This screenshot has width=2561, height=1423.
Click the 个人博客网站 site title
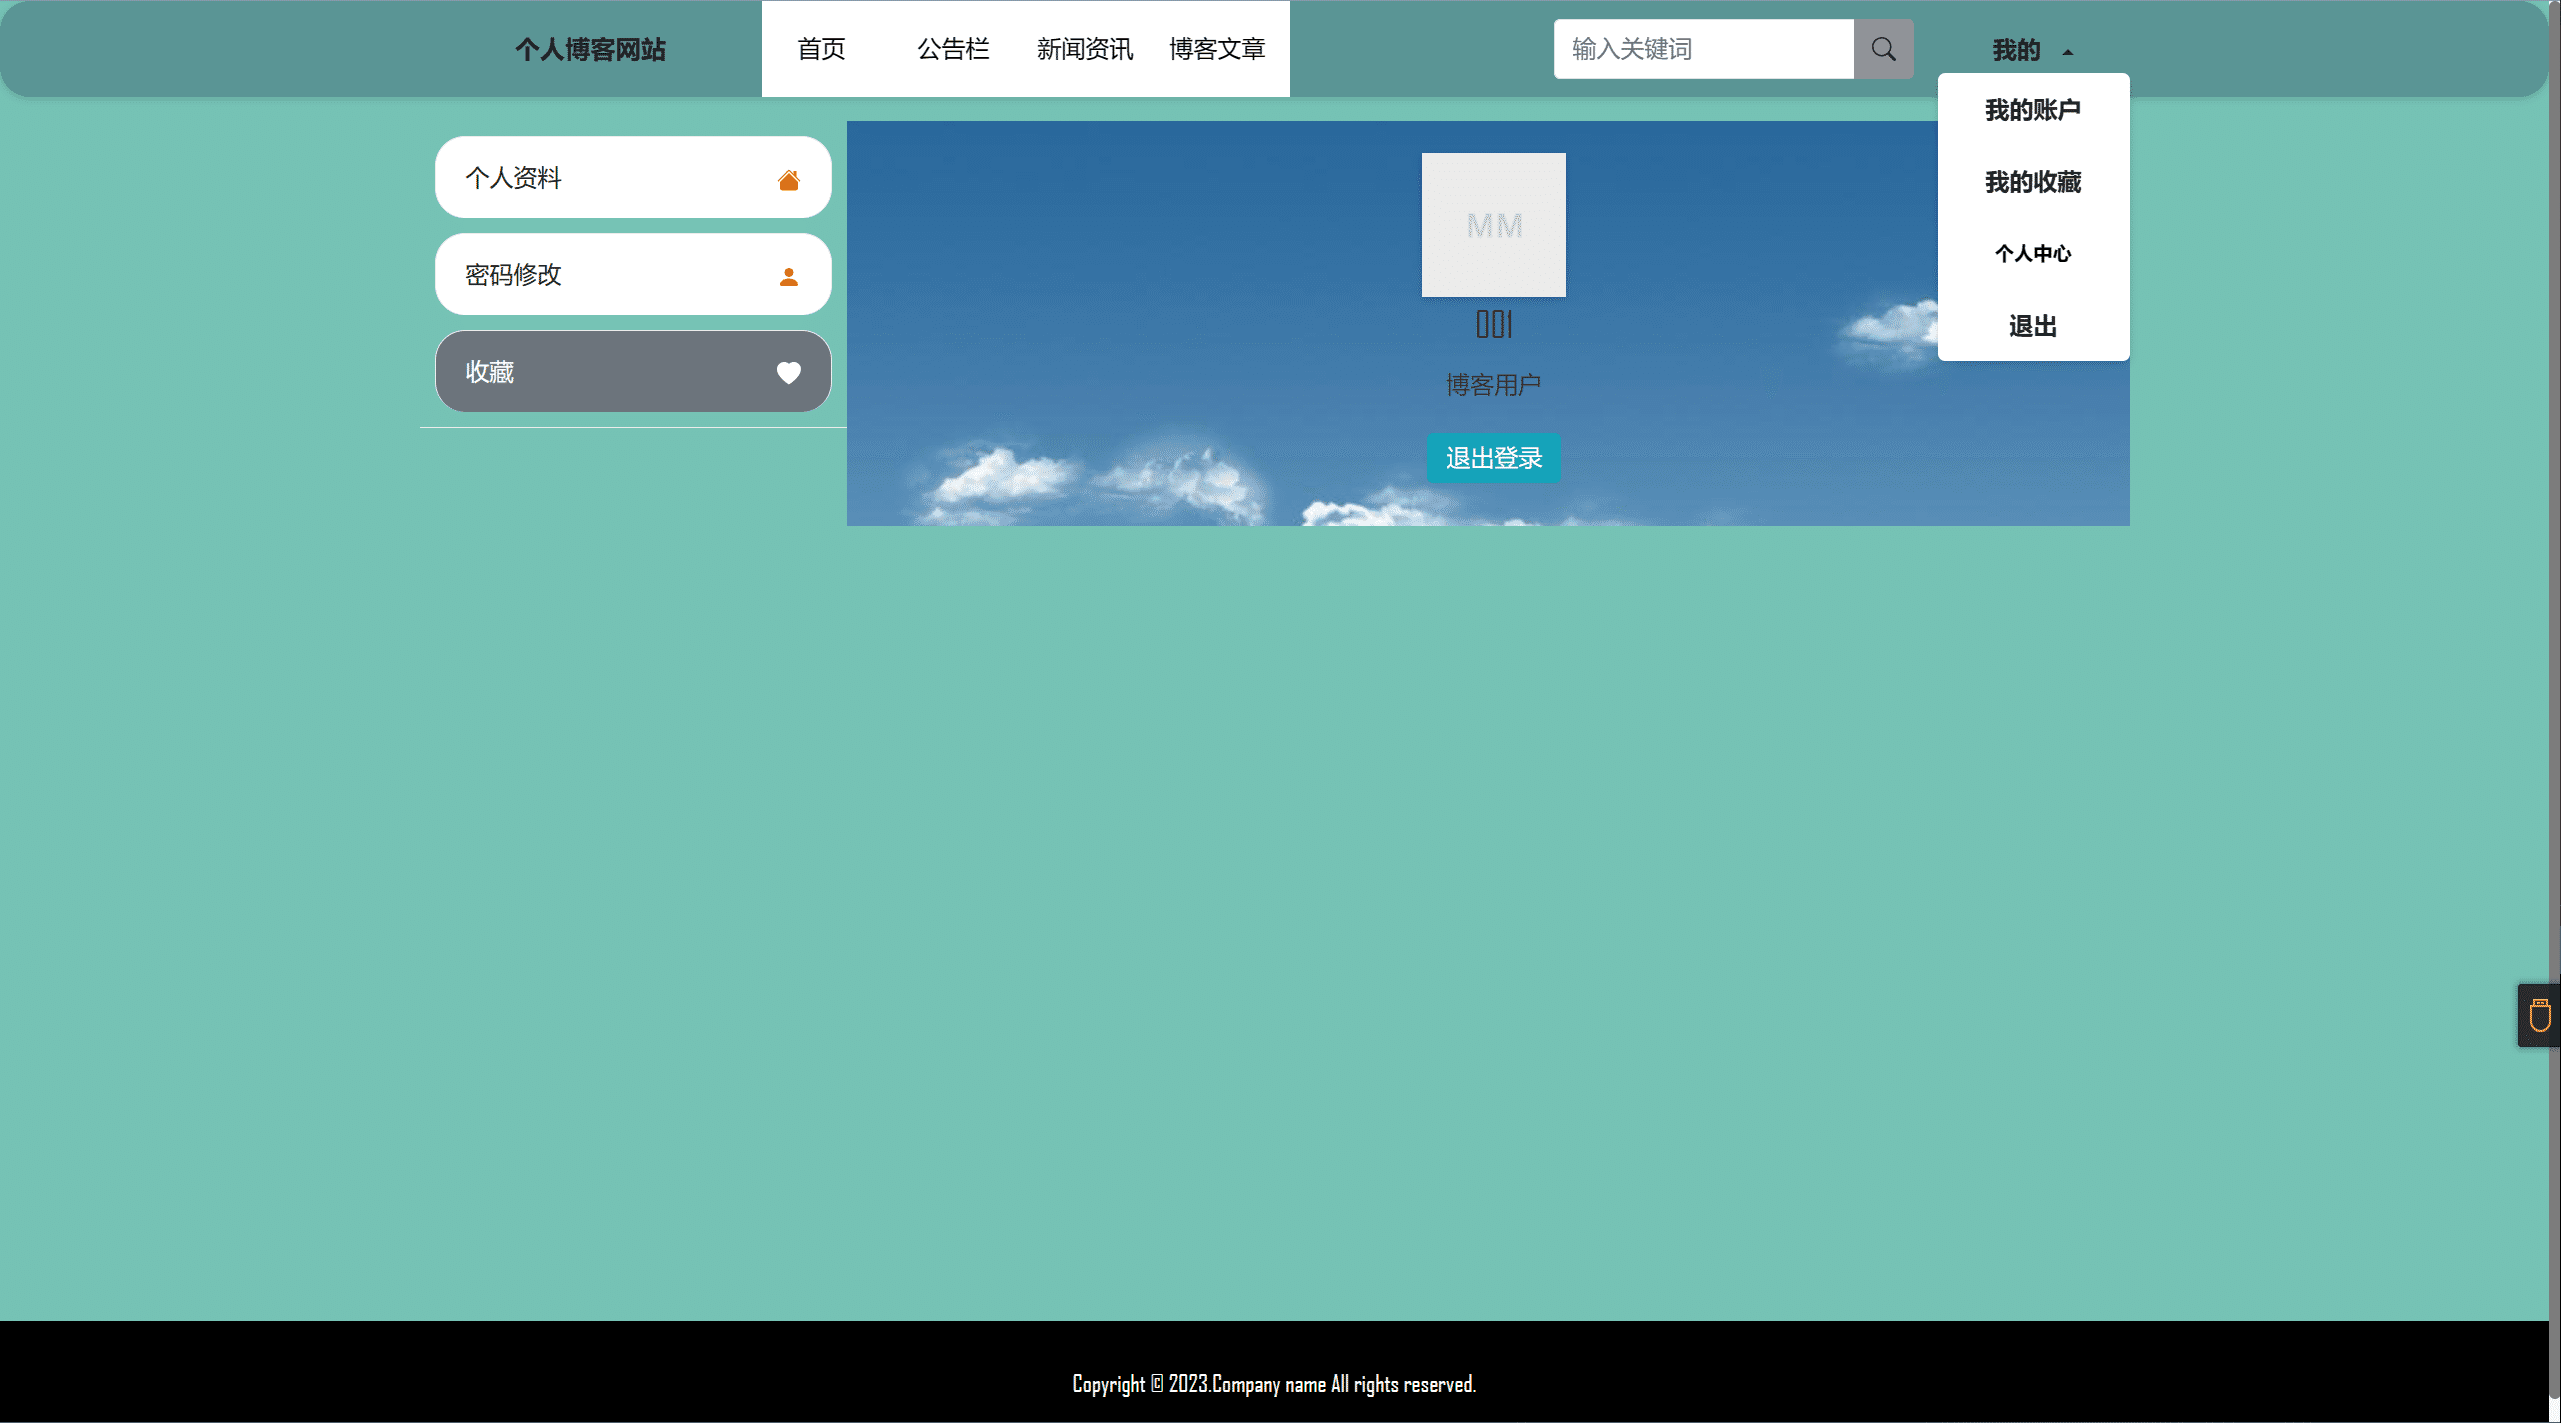(x=590, y=49)
